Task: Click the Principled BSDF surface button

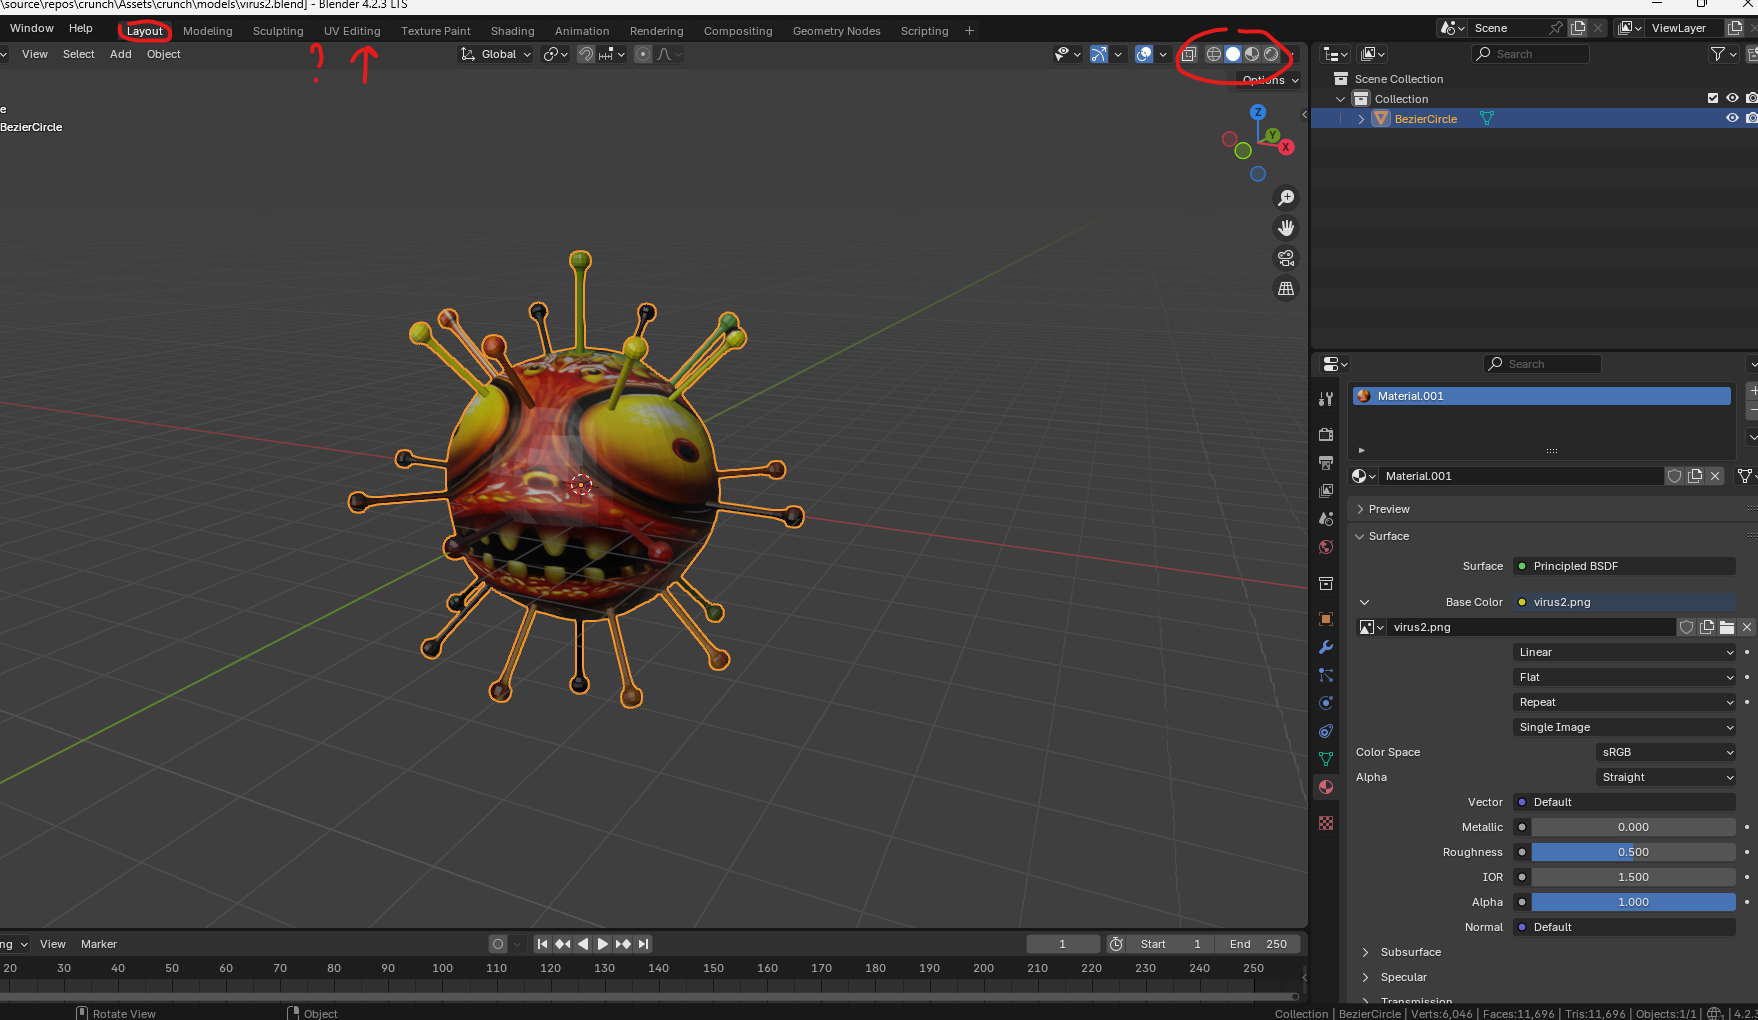Action: 1624,566
